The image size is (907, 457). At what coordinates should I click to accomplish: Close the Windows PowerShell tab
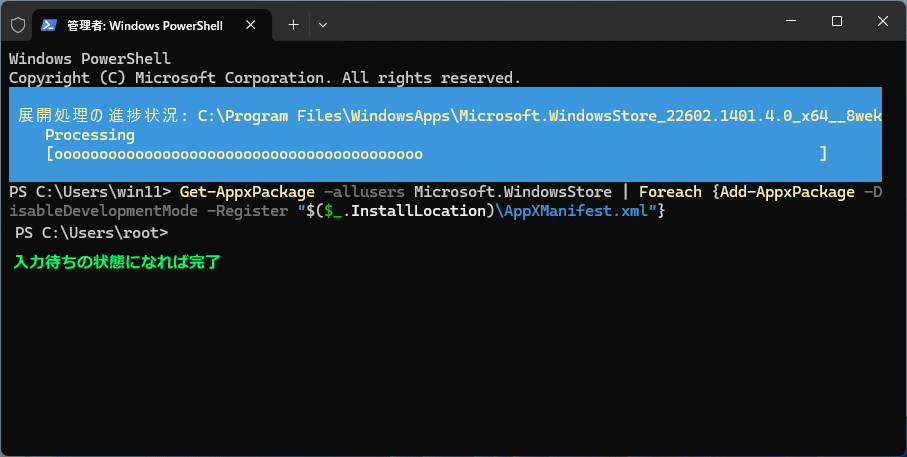click(250, 25)
